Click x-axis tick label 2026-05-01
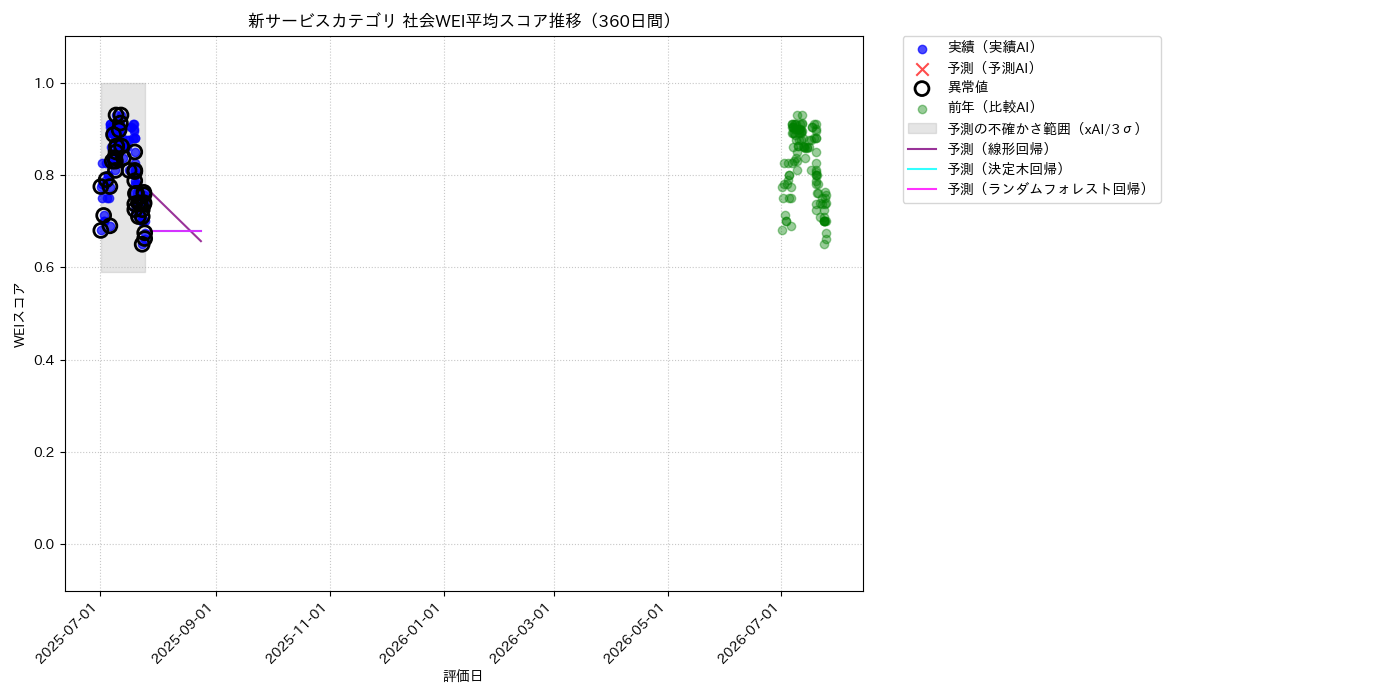Screen dimensions: 1400x700 click(x=637, y=632)
